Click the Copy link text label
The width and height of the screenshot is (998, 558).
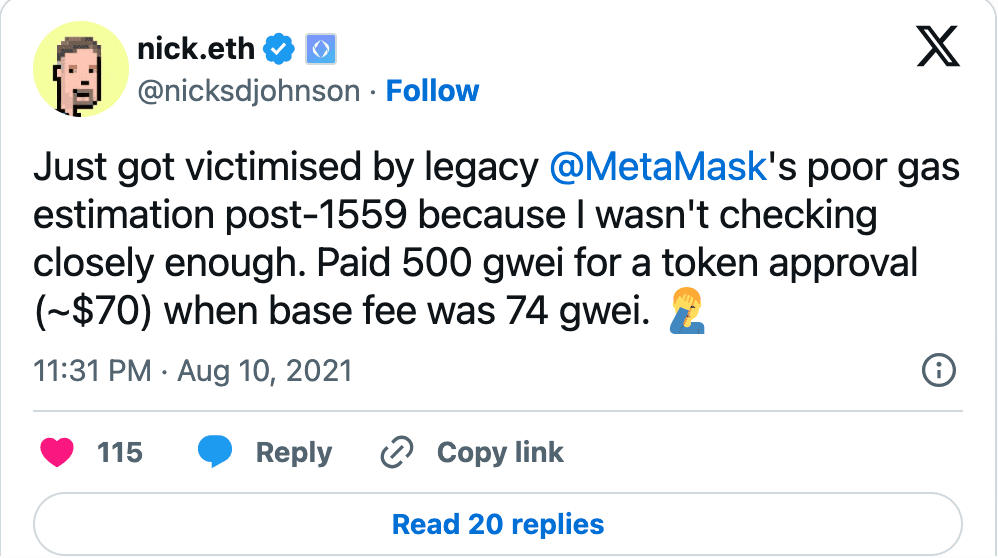point(500,452)
